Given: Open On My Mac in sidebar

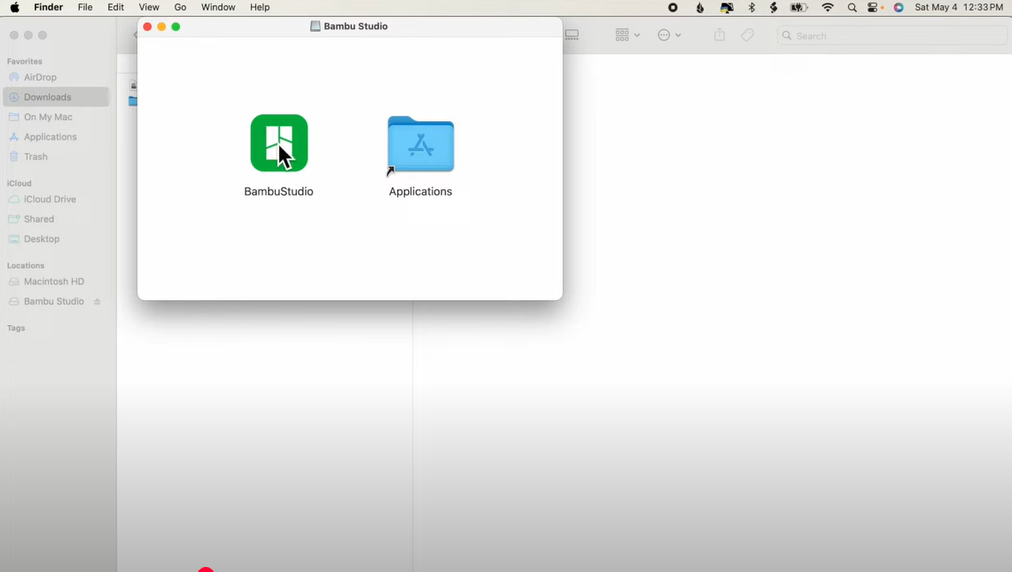Looking at the screenshot, I should (x=56, y=117).
